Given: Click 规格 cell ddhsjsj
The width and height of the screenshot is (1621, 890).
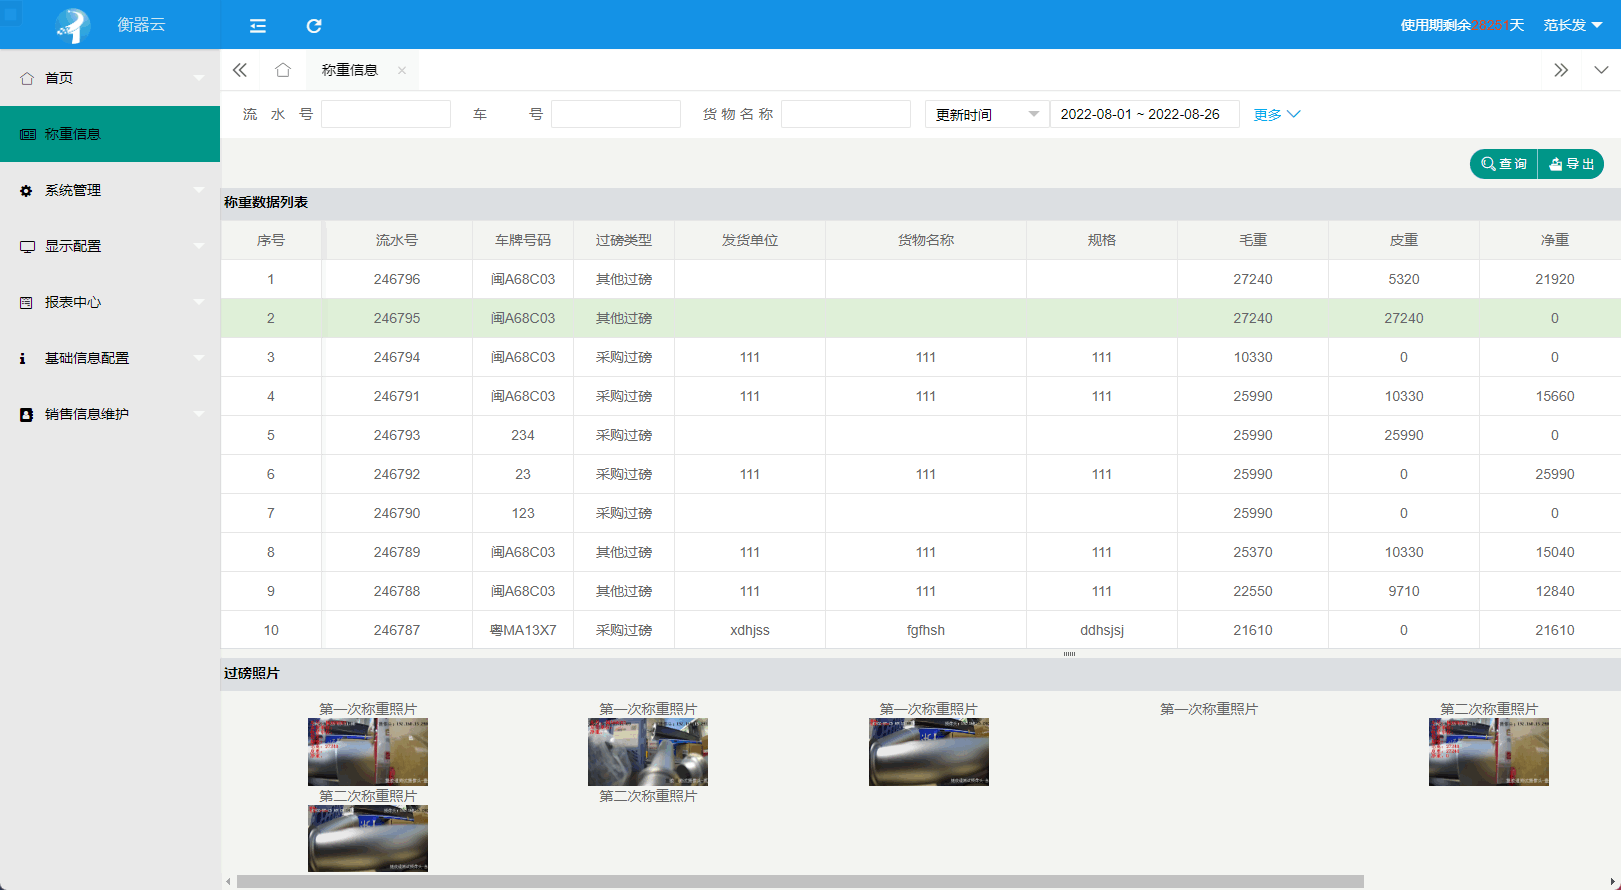Looking at the screenshot, I should pos(1102,630).
